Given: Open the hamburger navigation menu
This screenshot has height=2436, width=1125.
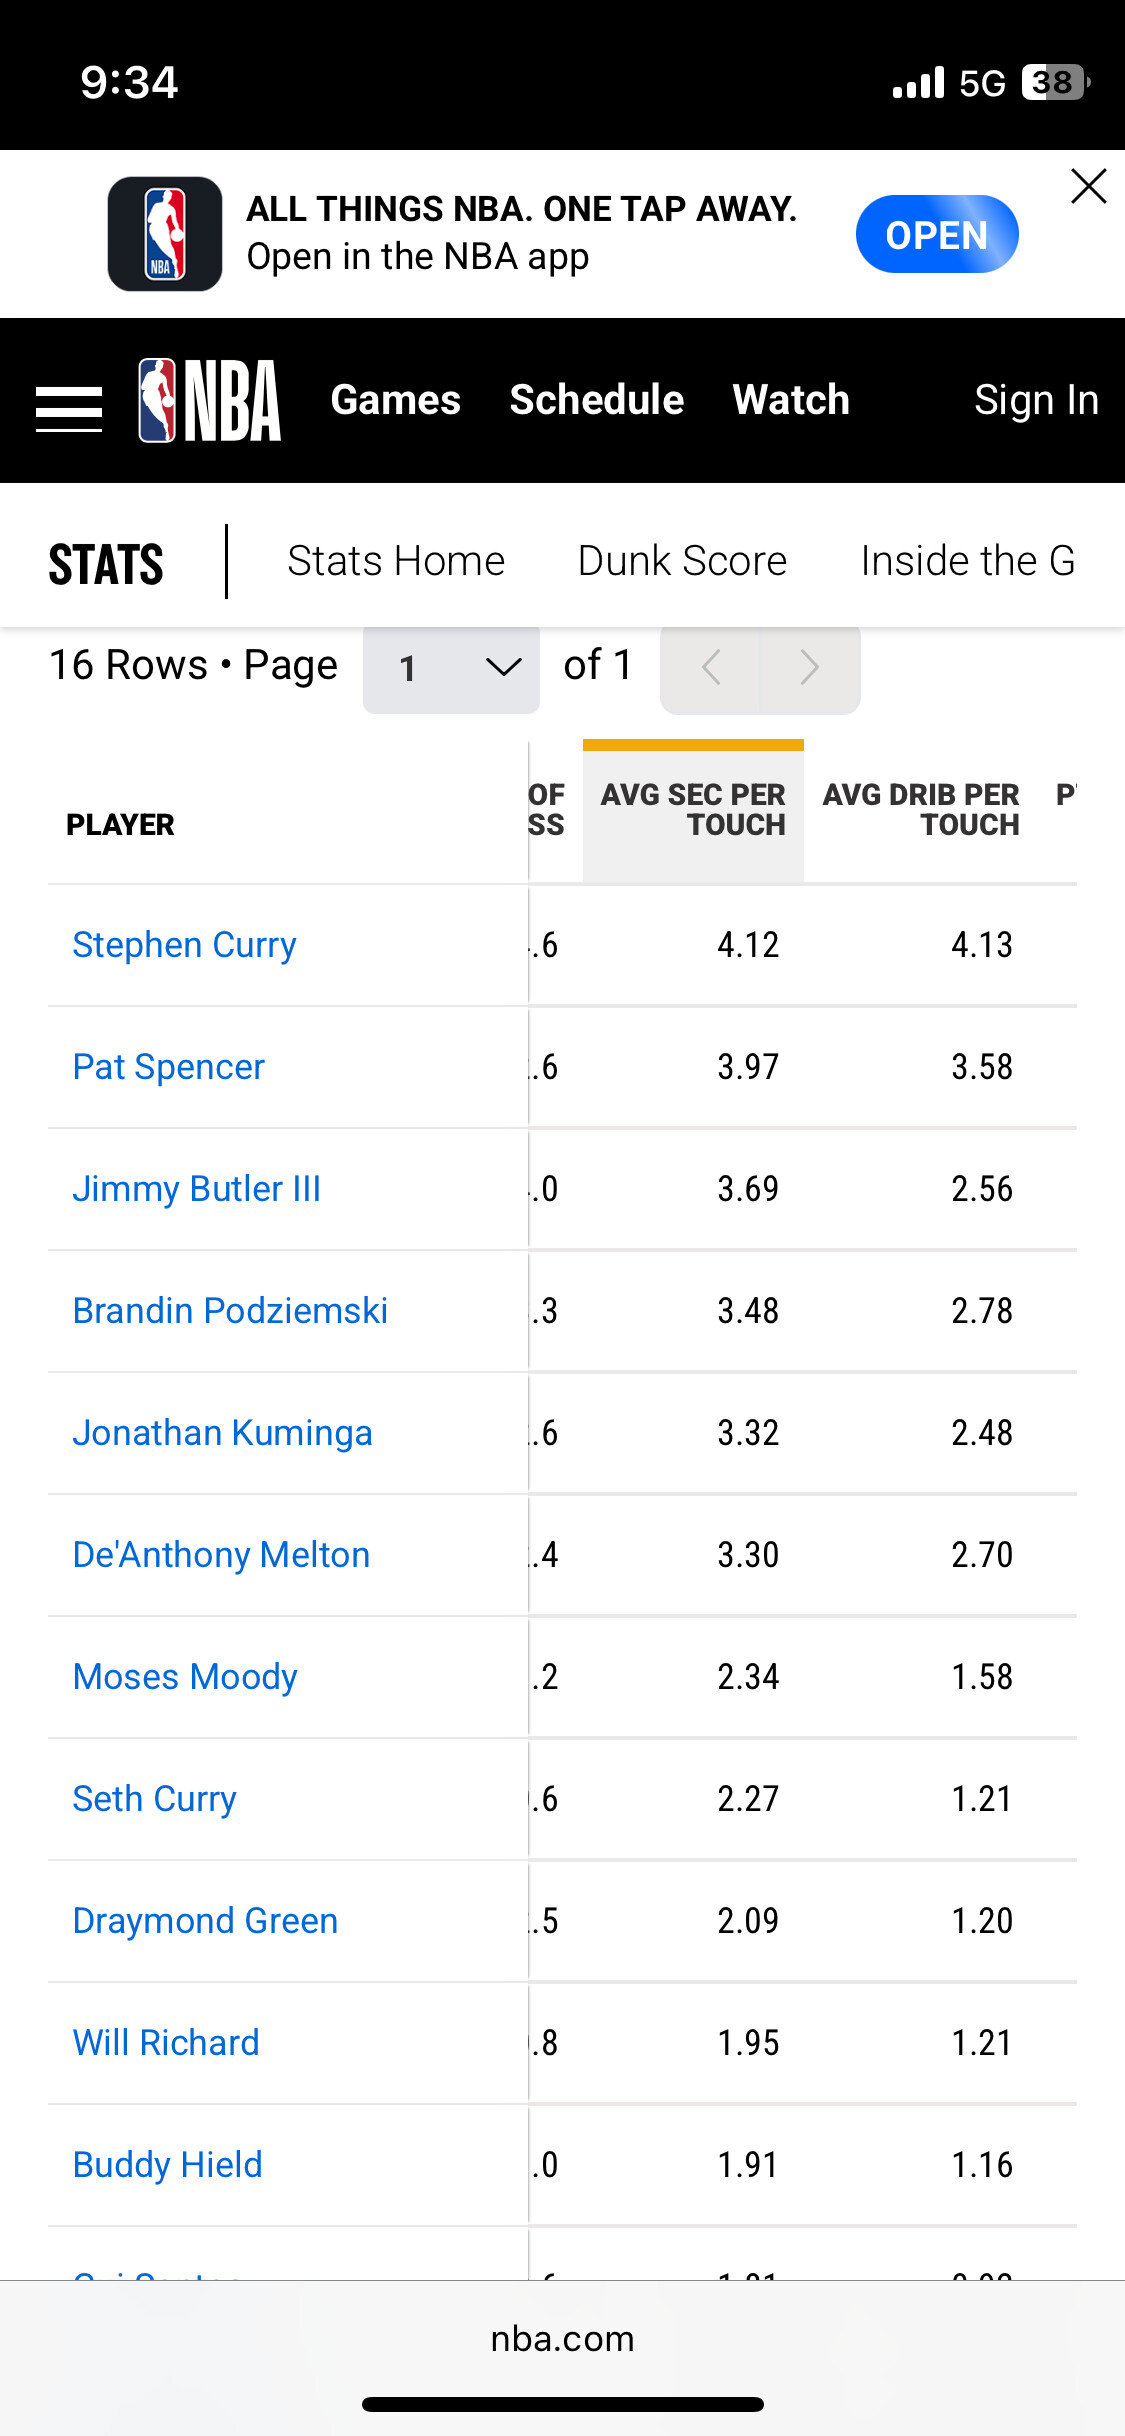Looking at the screenshot, I should (x=68, y=408).
